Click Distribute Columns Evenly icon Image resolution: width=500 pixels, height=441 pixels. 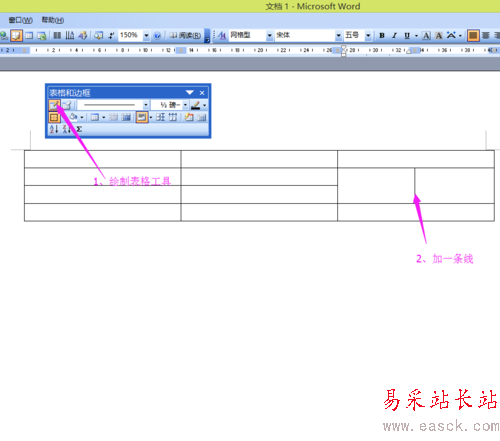[173, 117]
